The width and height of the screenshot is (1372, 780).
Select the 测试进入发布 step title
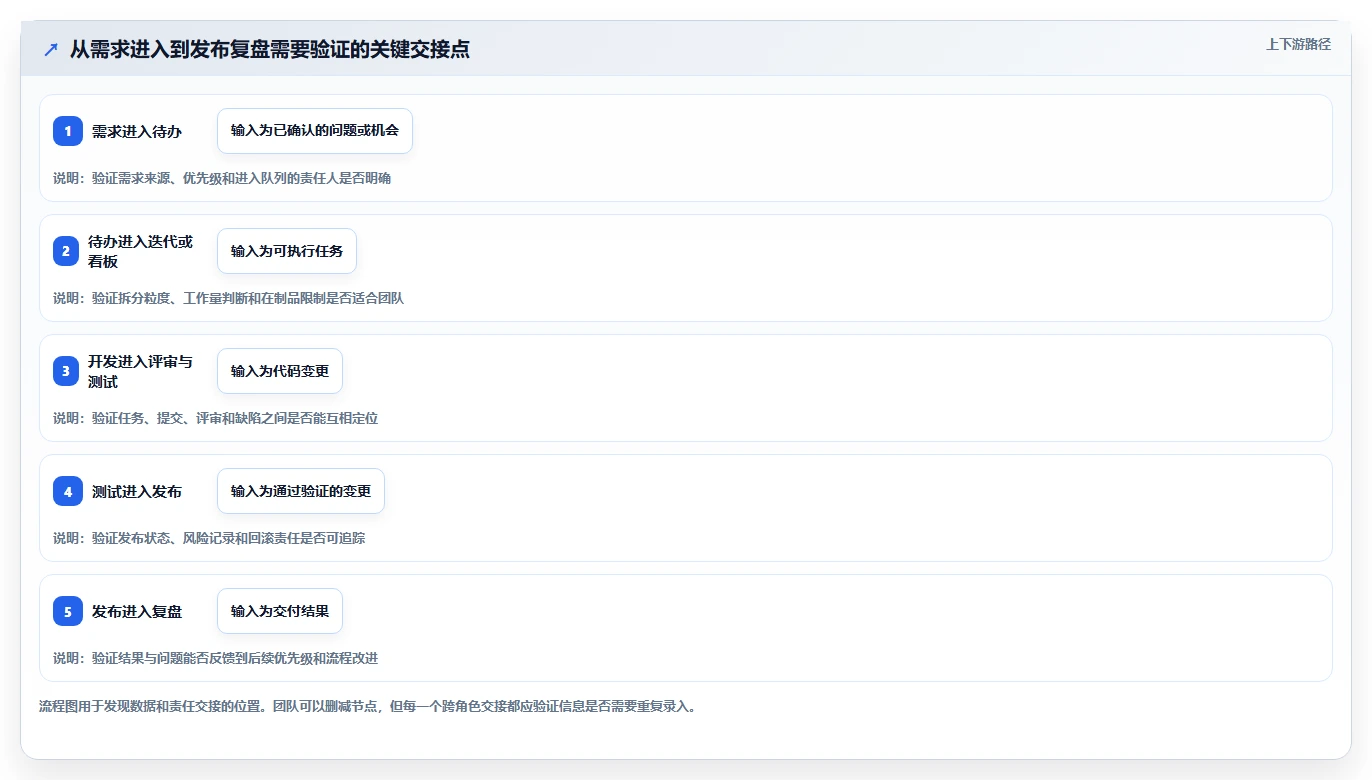(x=137, y=491)
